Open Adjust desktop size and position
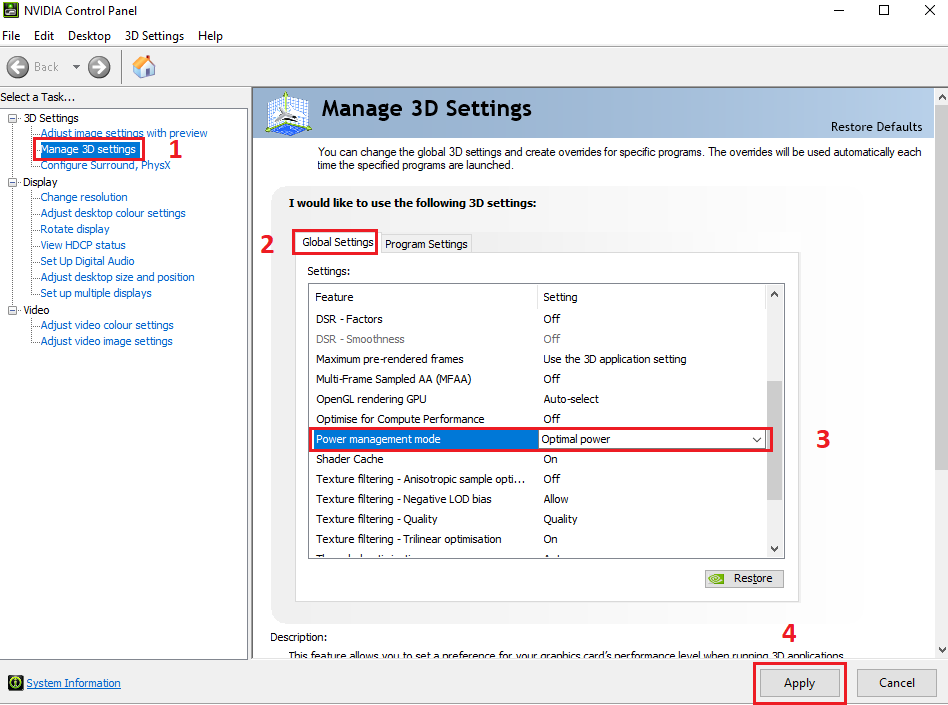The height and width of the screenshot is (705, 948). (117, 277)
